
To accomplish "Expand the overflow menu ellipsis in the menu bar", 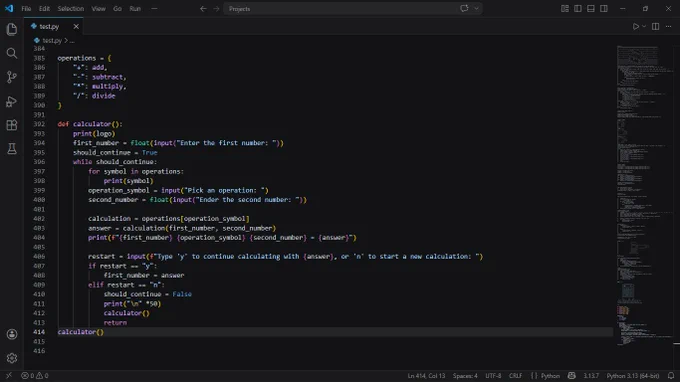I will [x=154, y=9].
